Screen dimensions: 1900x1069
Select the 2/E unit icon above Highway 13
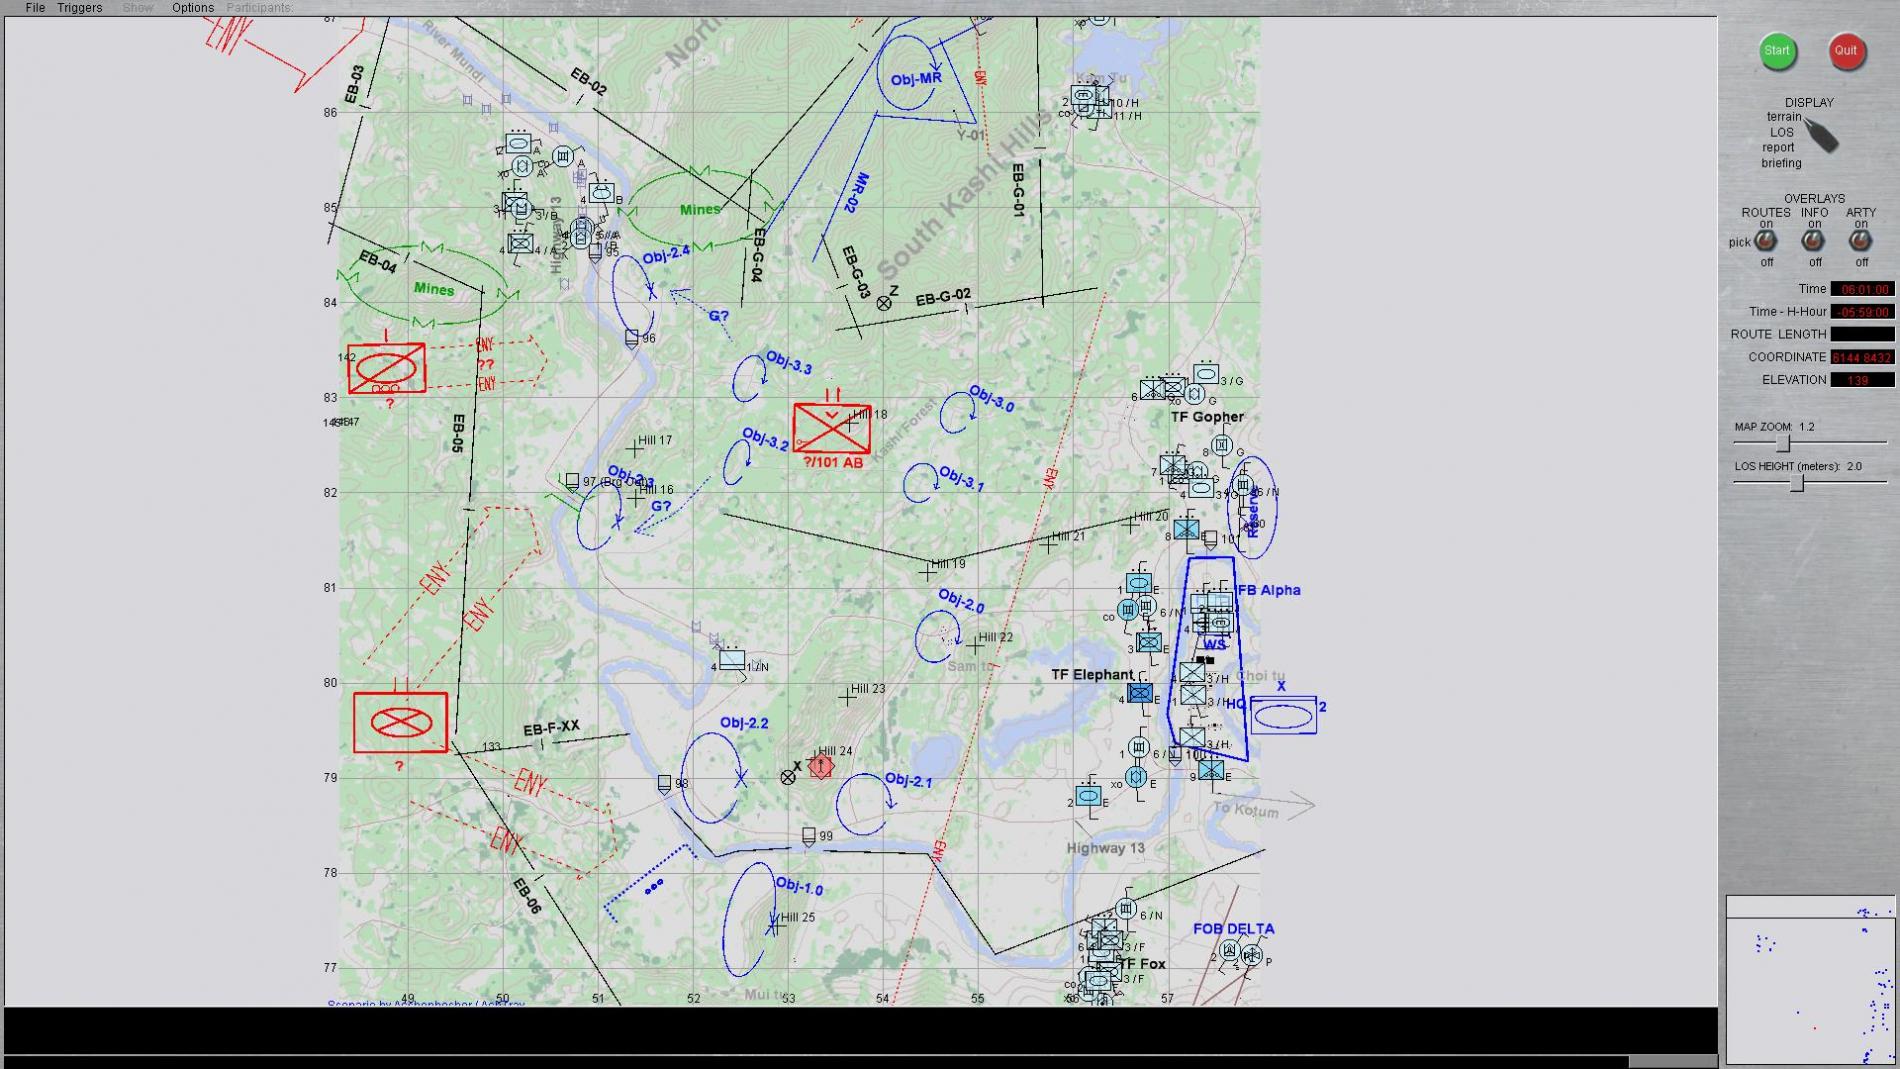click(1088, 796)
